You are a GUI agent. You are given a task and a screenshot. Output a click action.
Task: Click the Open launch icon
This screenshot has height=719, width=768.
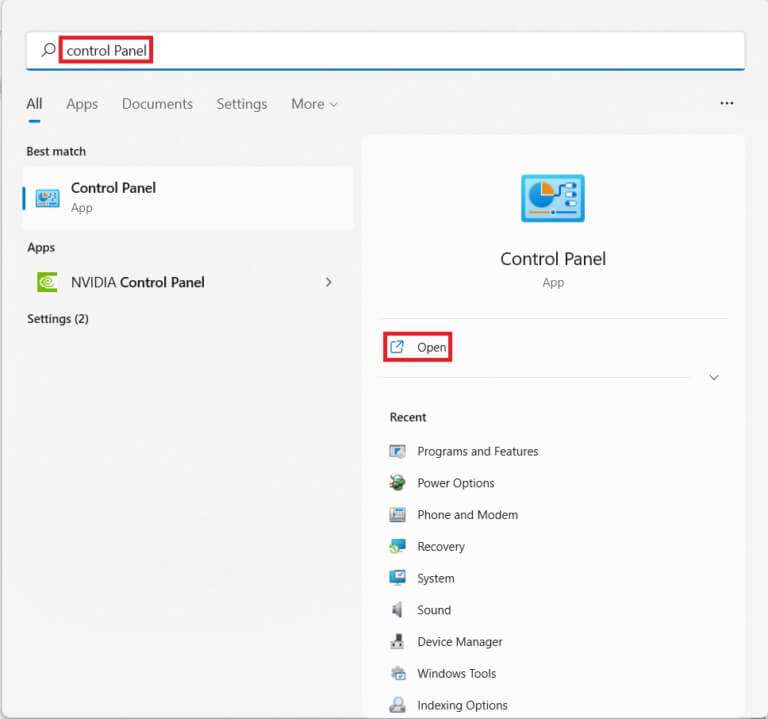397,347
